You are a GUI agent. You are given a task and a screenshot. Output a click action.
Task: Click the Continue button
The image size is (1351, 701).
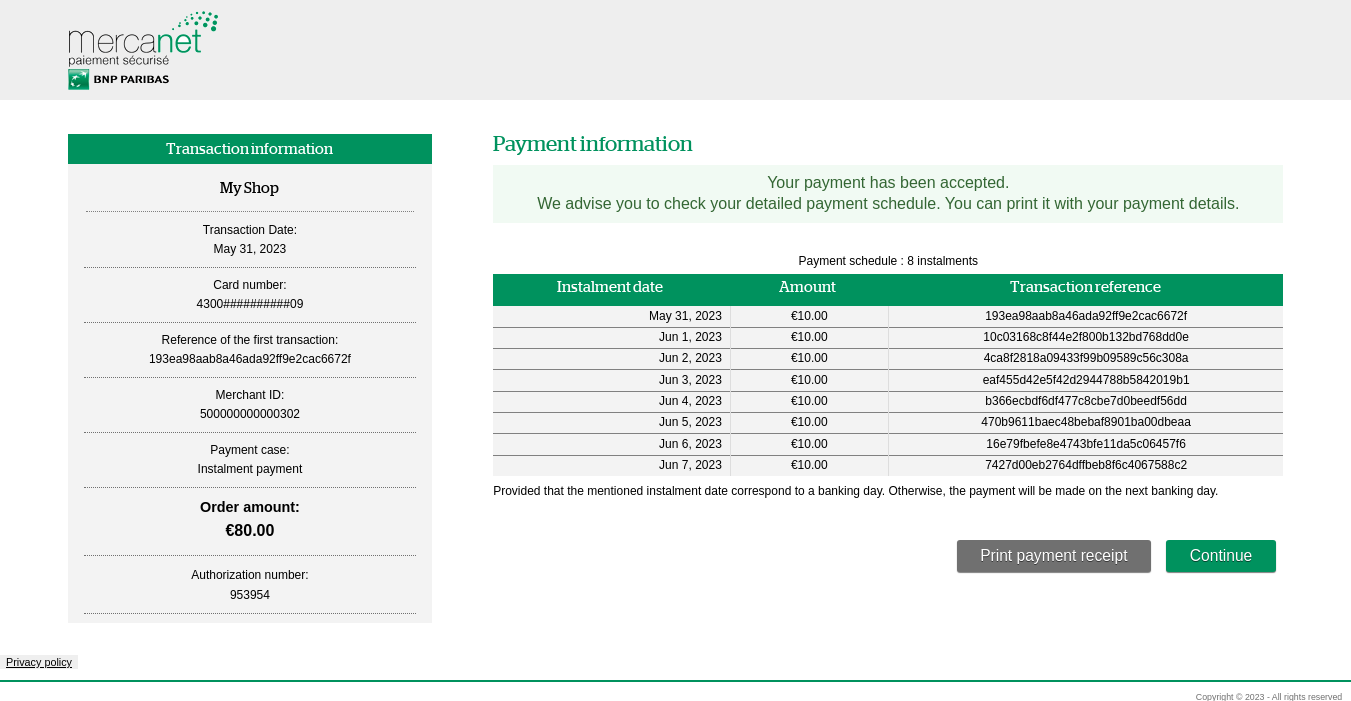tap(1220, 556)
